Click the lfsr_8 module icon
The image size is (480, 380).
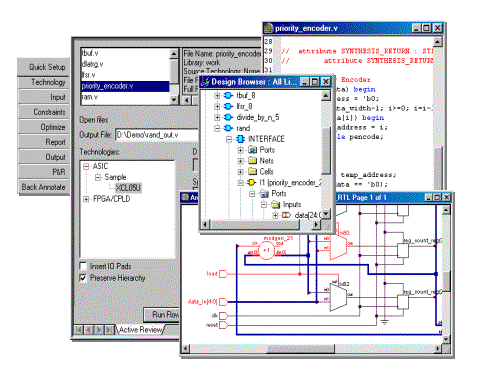228,107
